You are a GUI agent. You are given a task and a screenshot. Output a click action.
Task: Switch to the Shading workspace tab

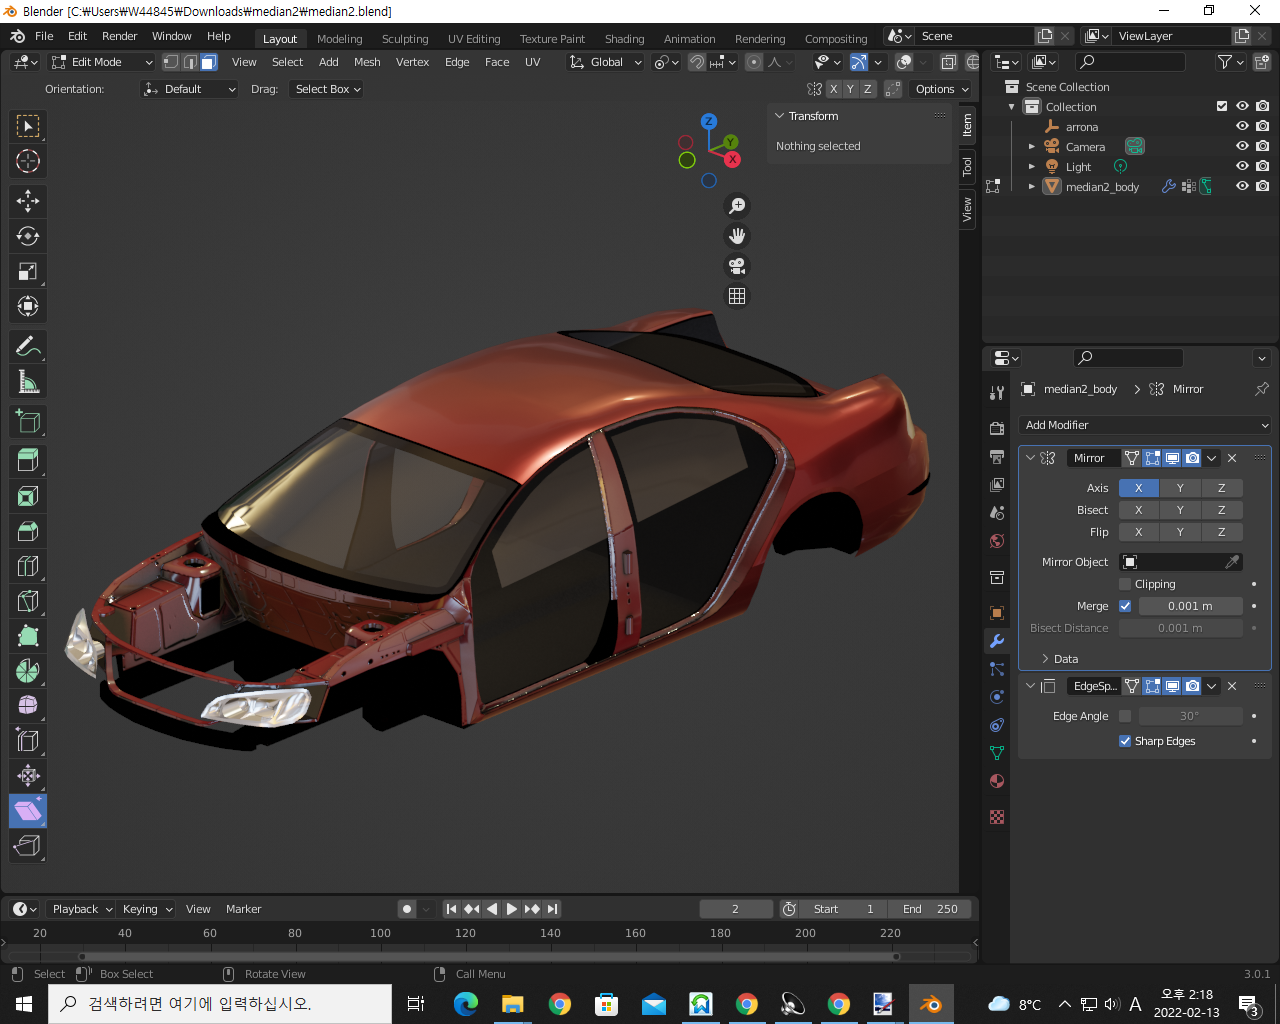(624, 39)
